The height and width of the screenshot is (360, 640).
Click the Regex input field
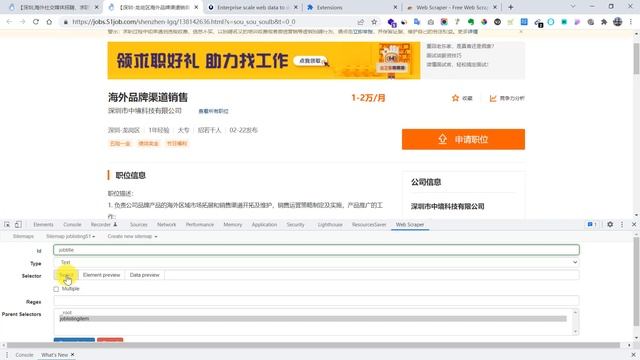(x=316, y=301)
